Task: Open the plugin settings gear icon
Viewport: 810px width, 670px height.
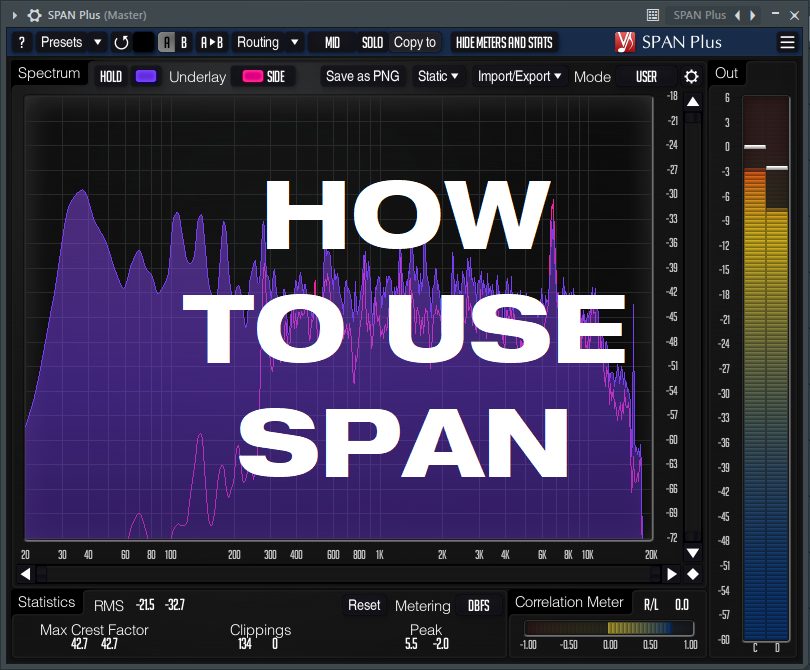Action: click(x=689, y=75)
